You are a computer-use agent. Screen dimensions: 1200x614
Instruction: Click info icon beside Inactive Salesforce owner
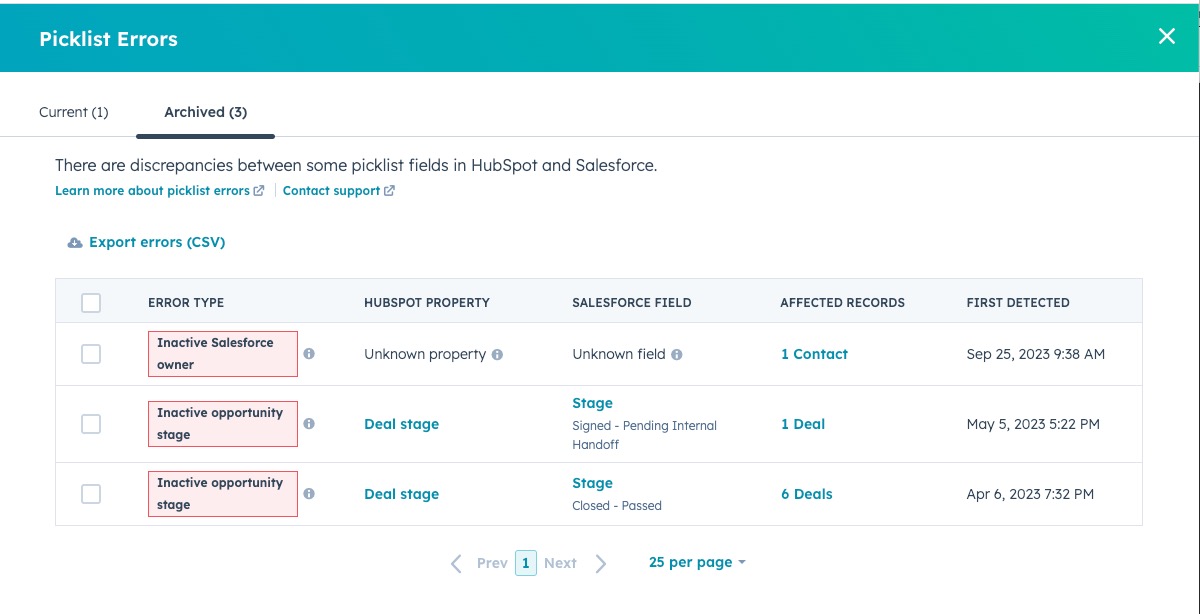click(309, 354)
